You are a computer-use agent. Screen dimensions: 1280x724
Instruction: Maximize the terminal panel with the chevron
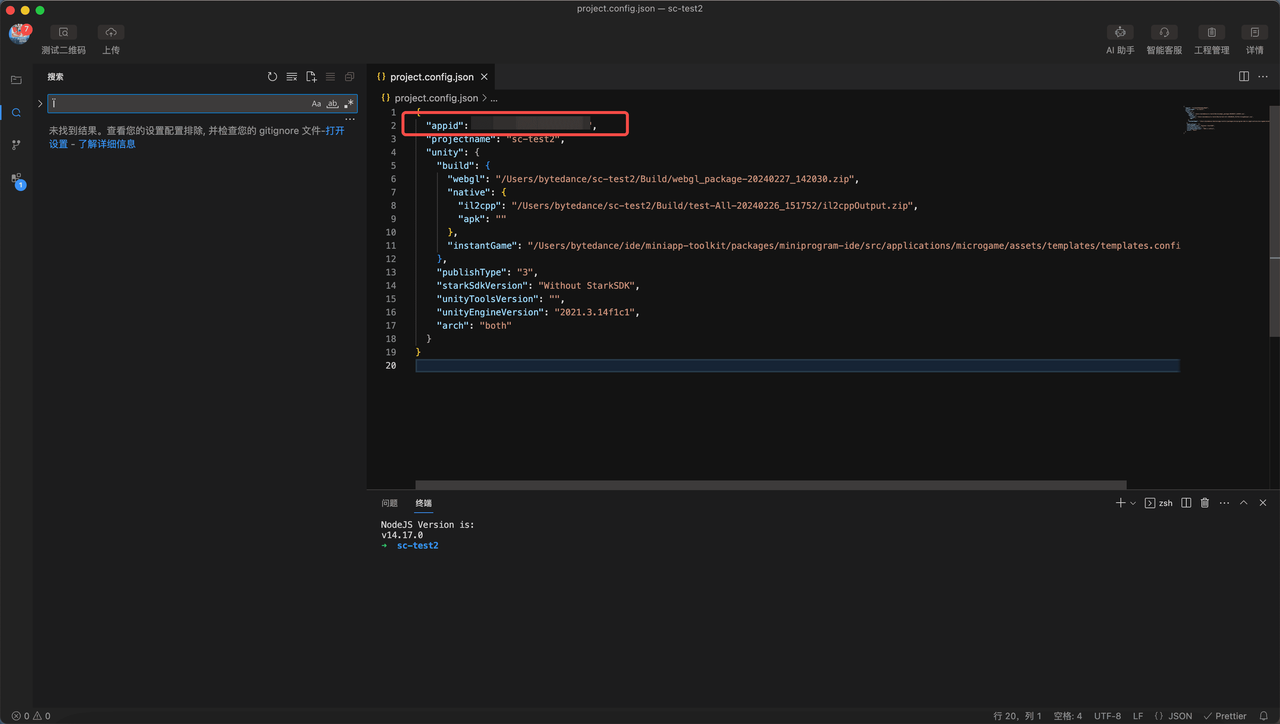tap(1244, 503)
